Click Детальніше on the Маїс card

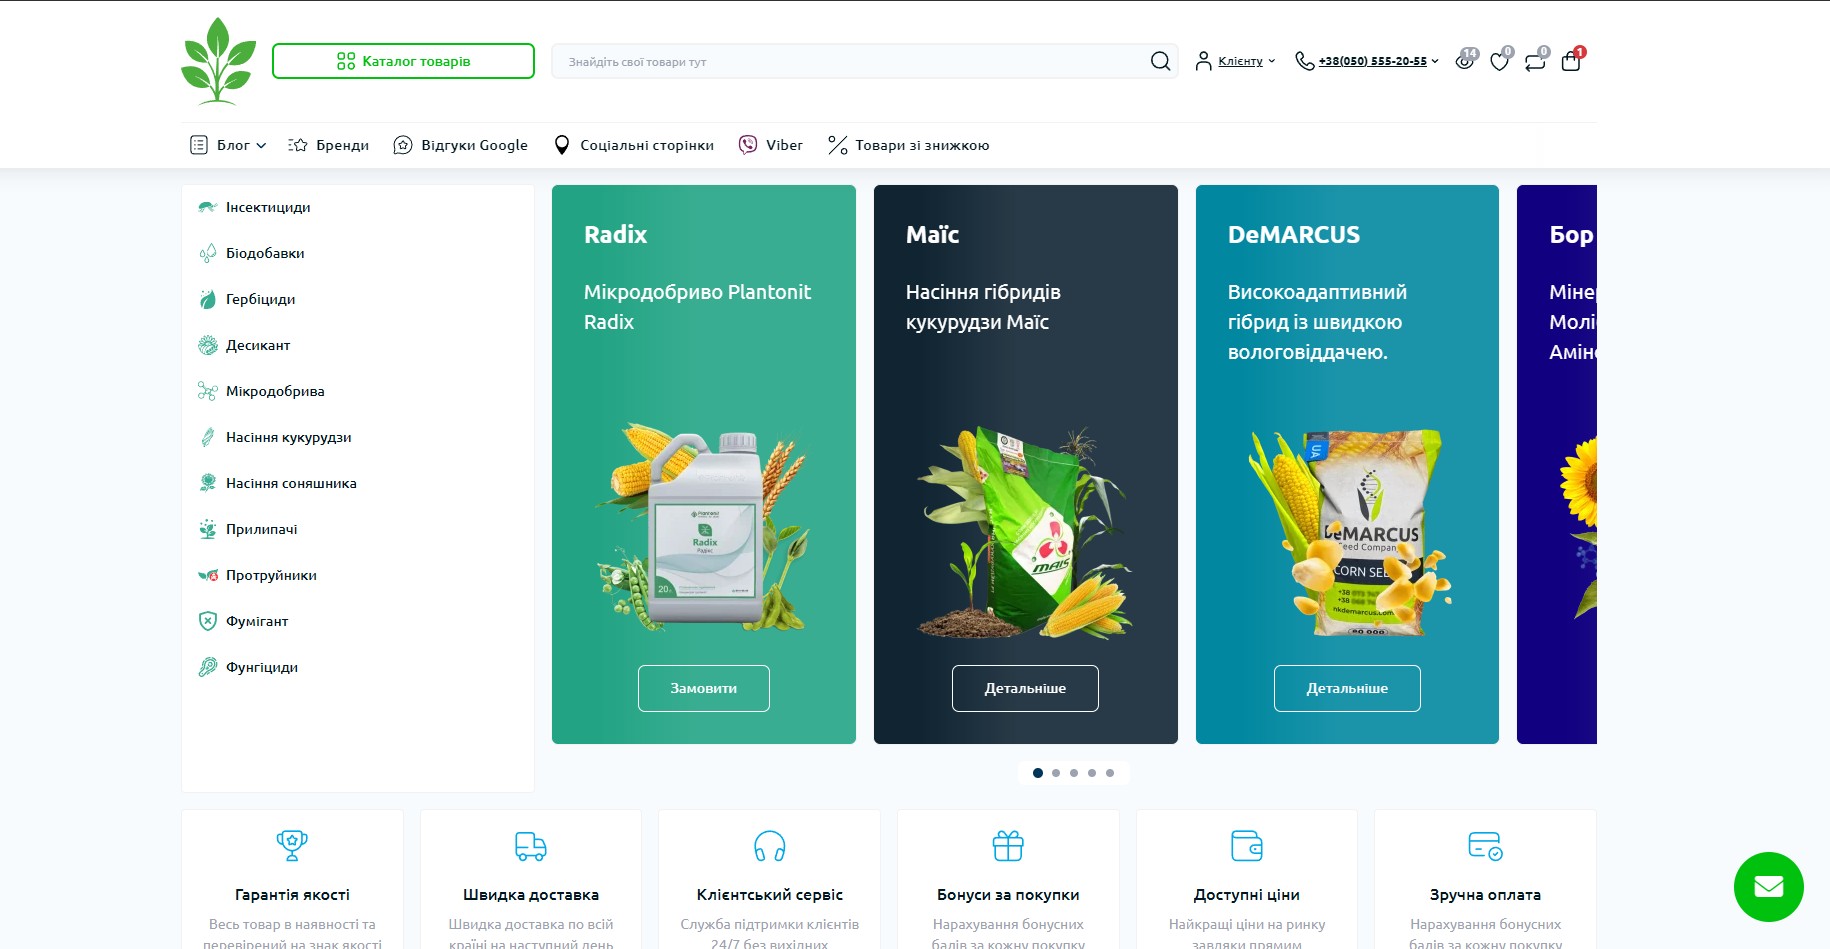(x=1025, y=688)
